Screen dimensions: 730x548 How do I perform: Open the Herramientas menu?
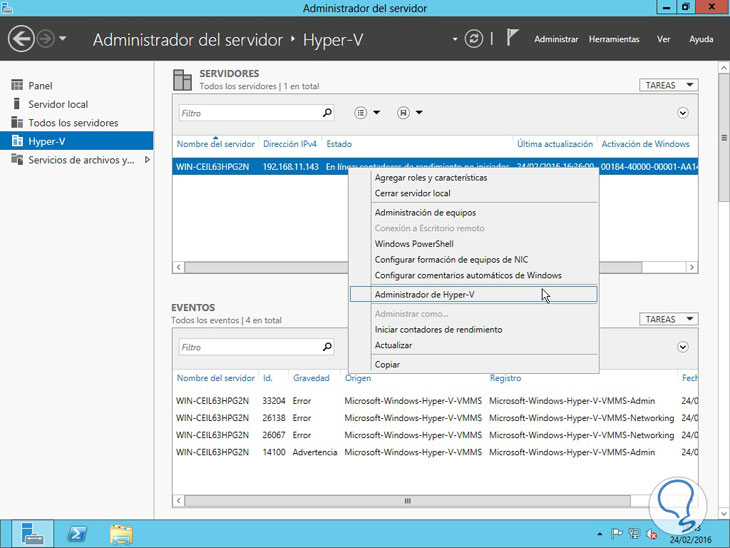(x=614, y=39)
